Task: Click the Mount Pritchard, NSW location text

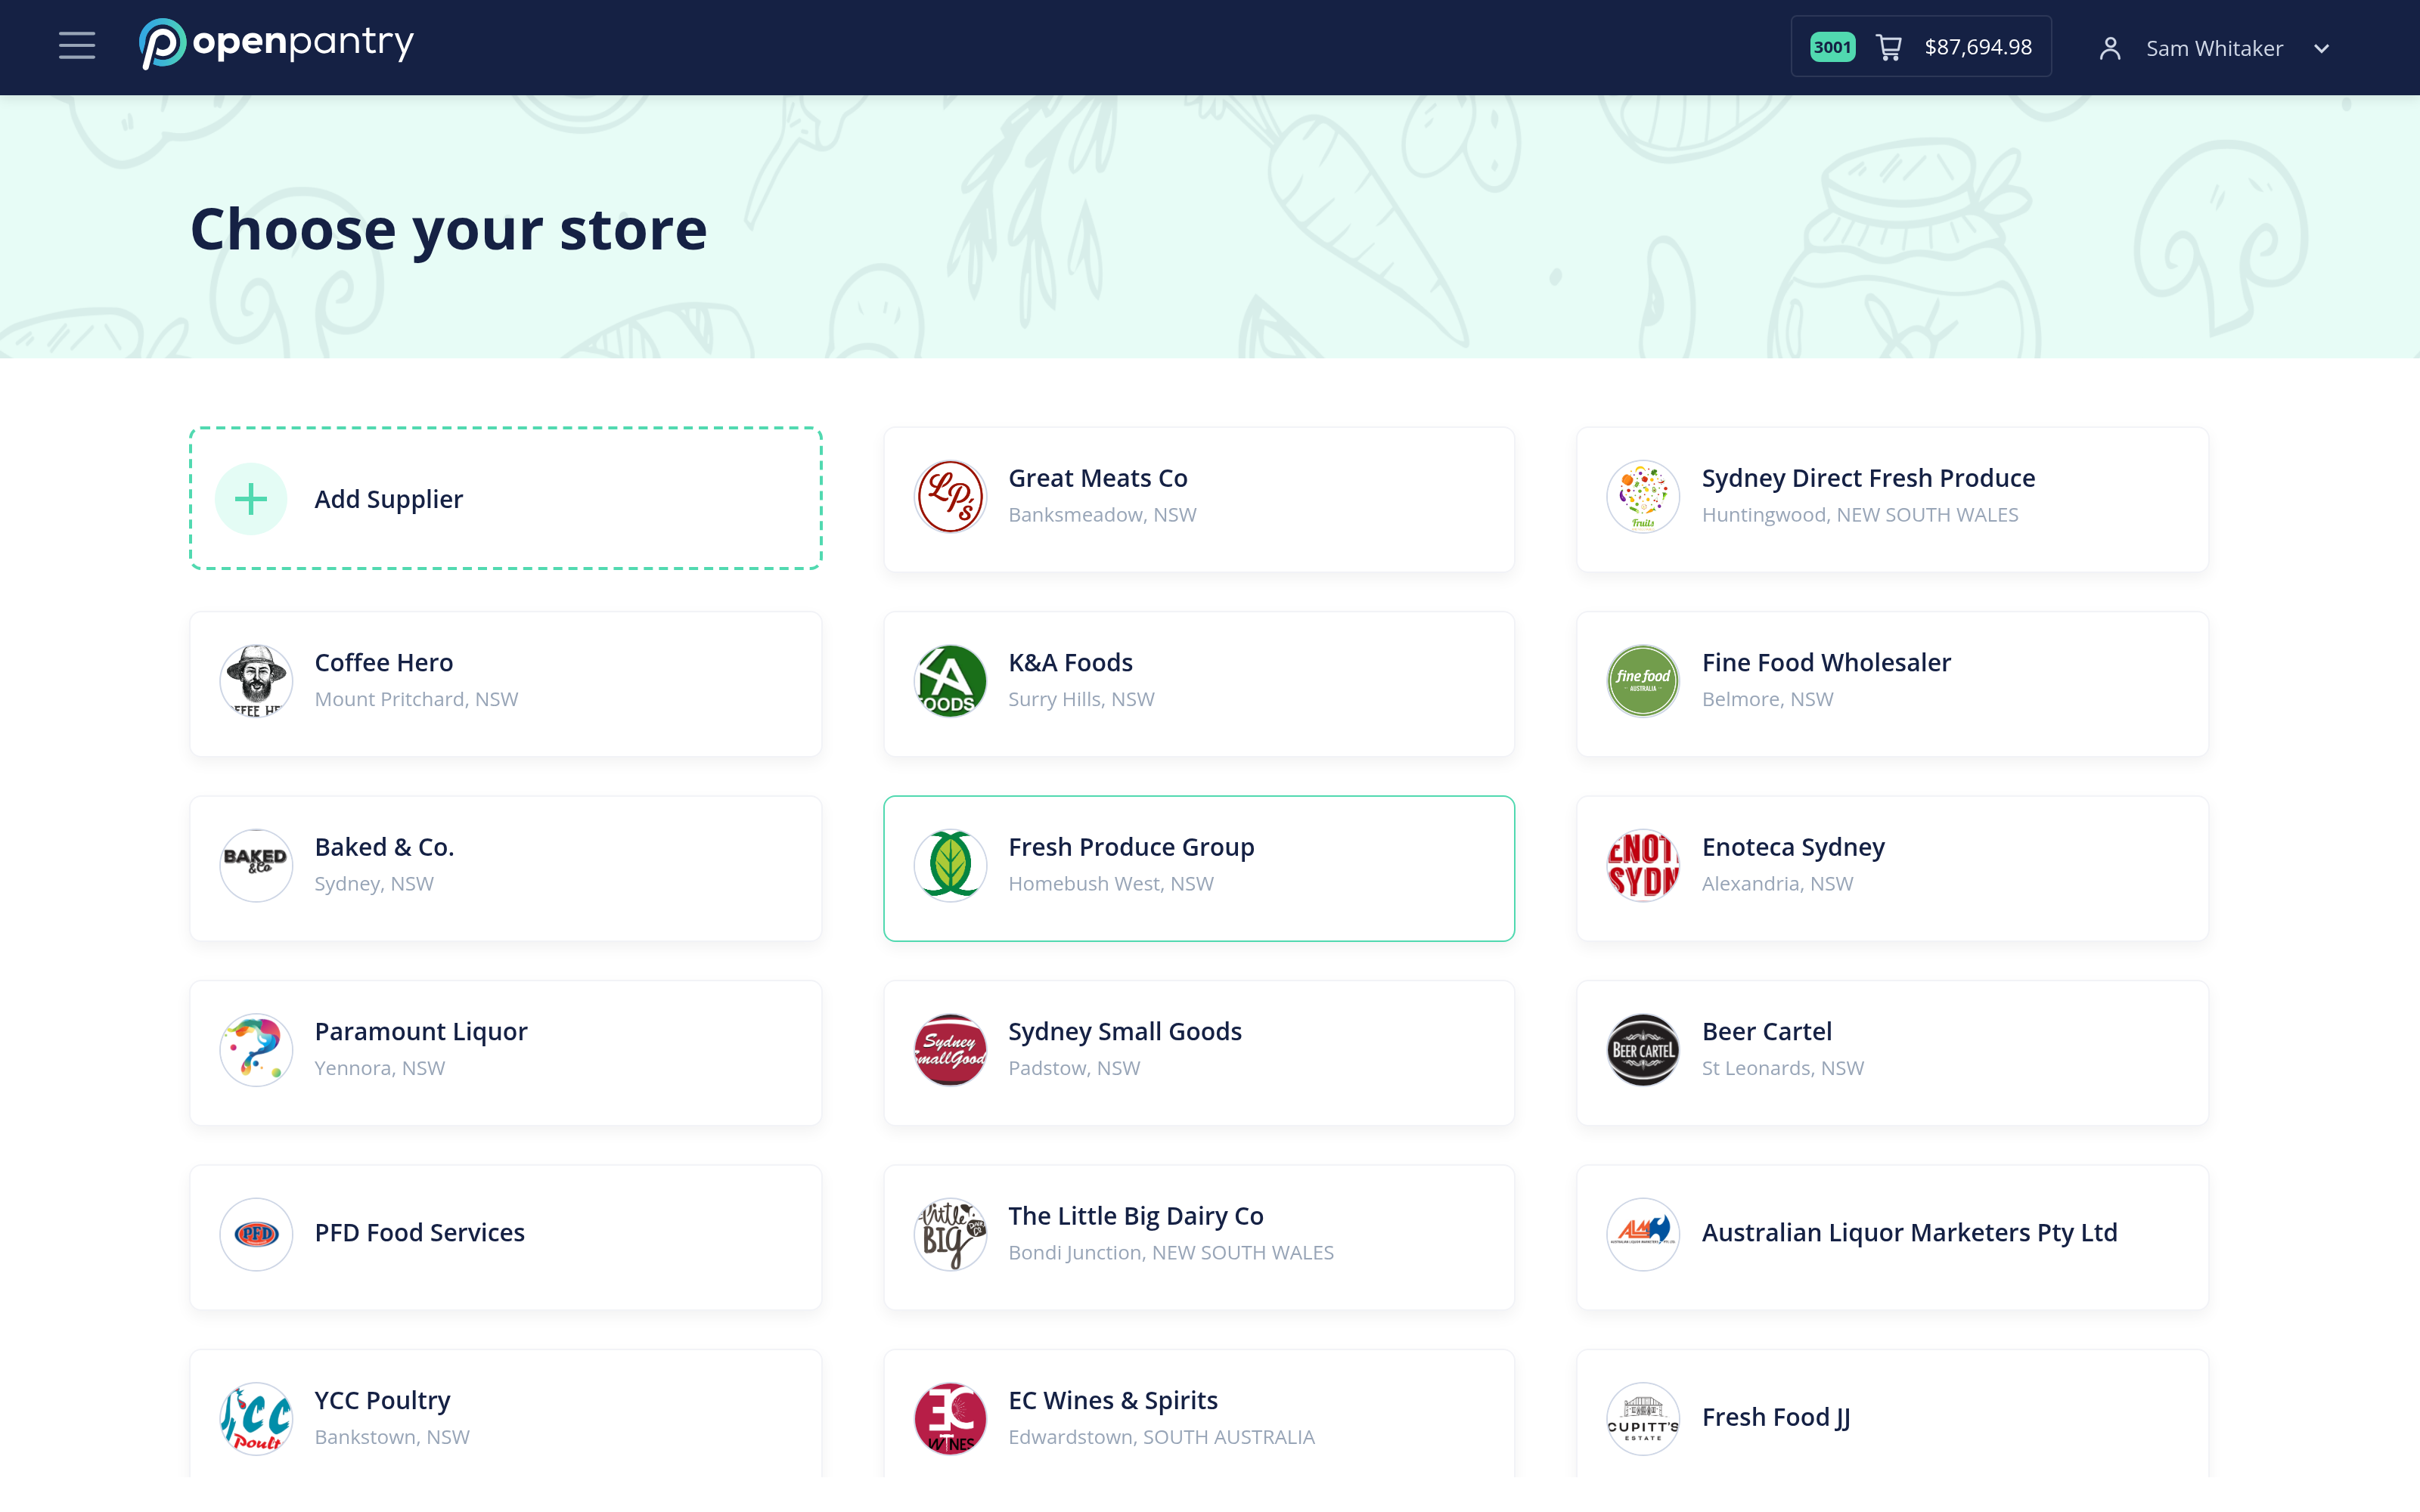Action: 416,699
